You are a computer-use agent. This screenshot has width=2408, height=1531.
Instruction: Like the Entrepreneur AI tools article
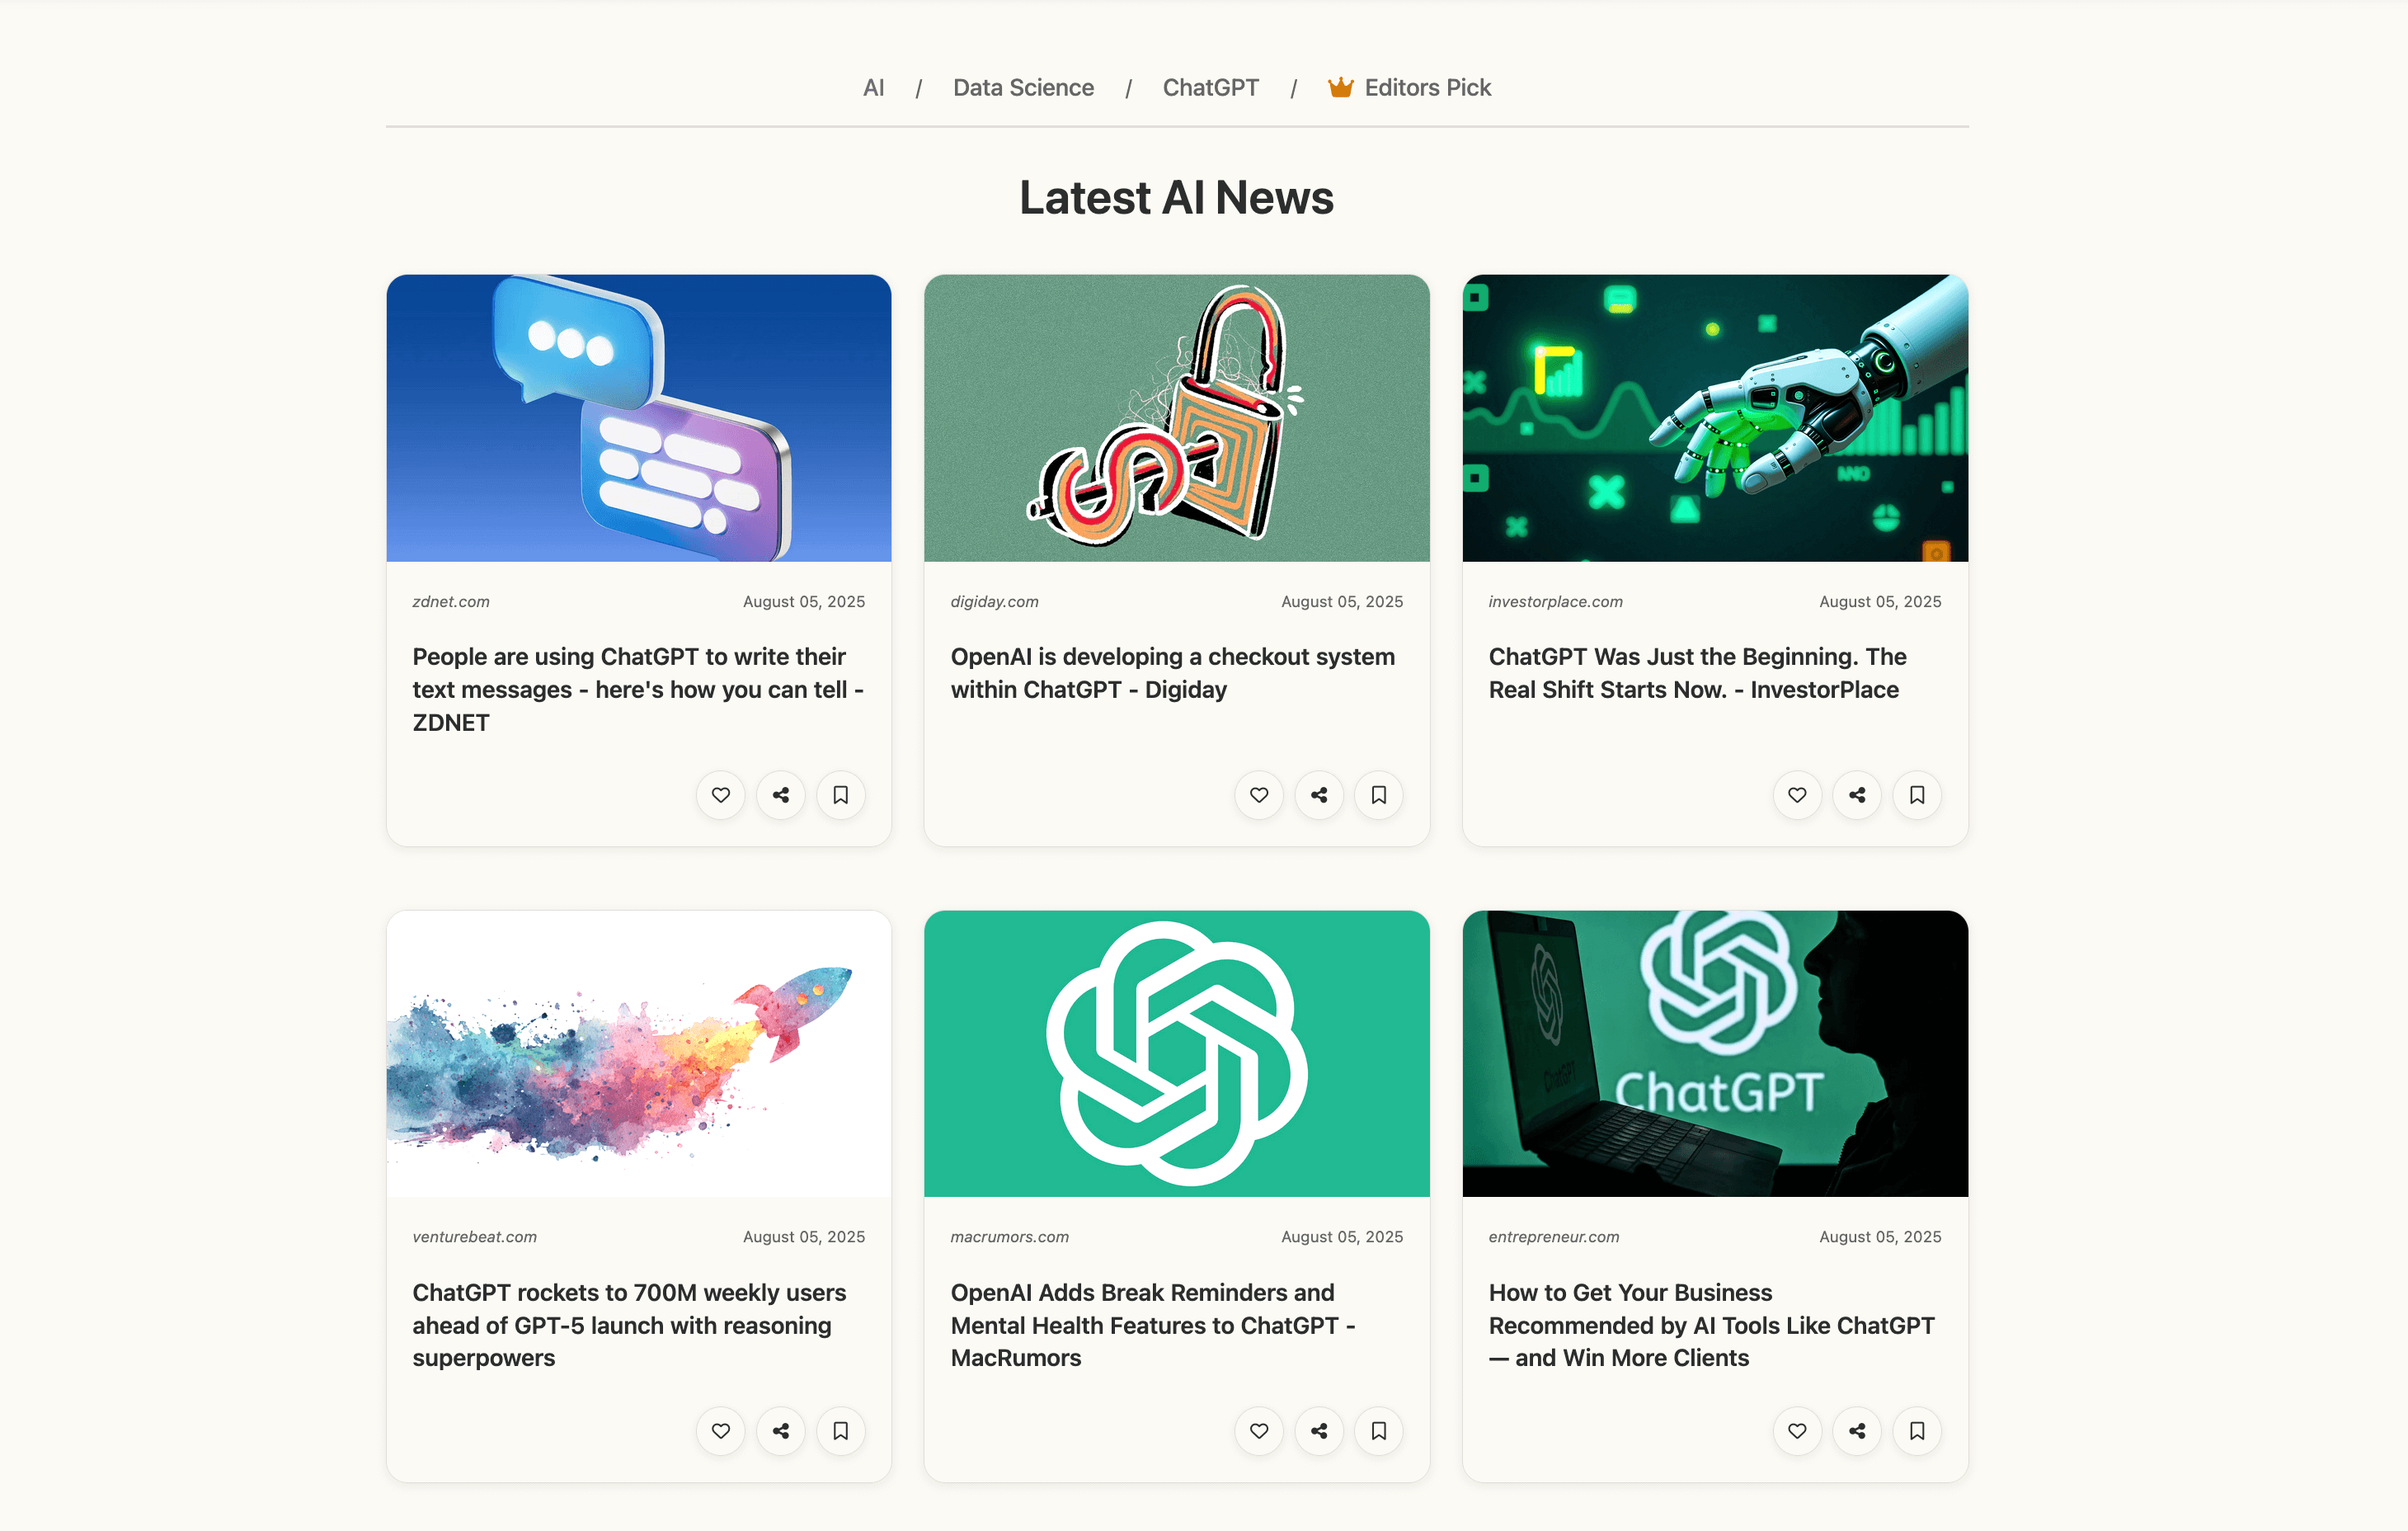1796,1431
